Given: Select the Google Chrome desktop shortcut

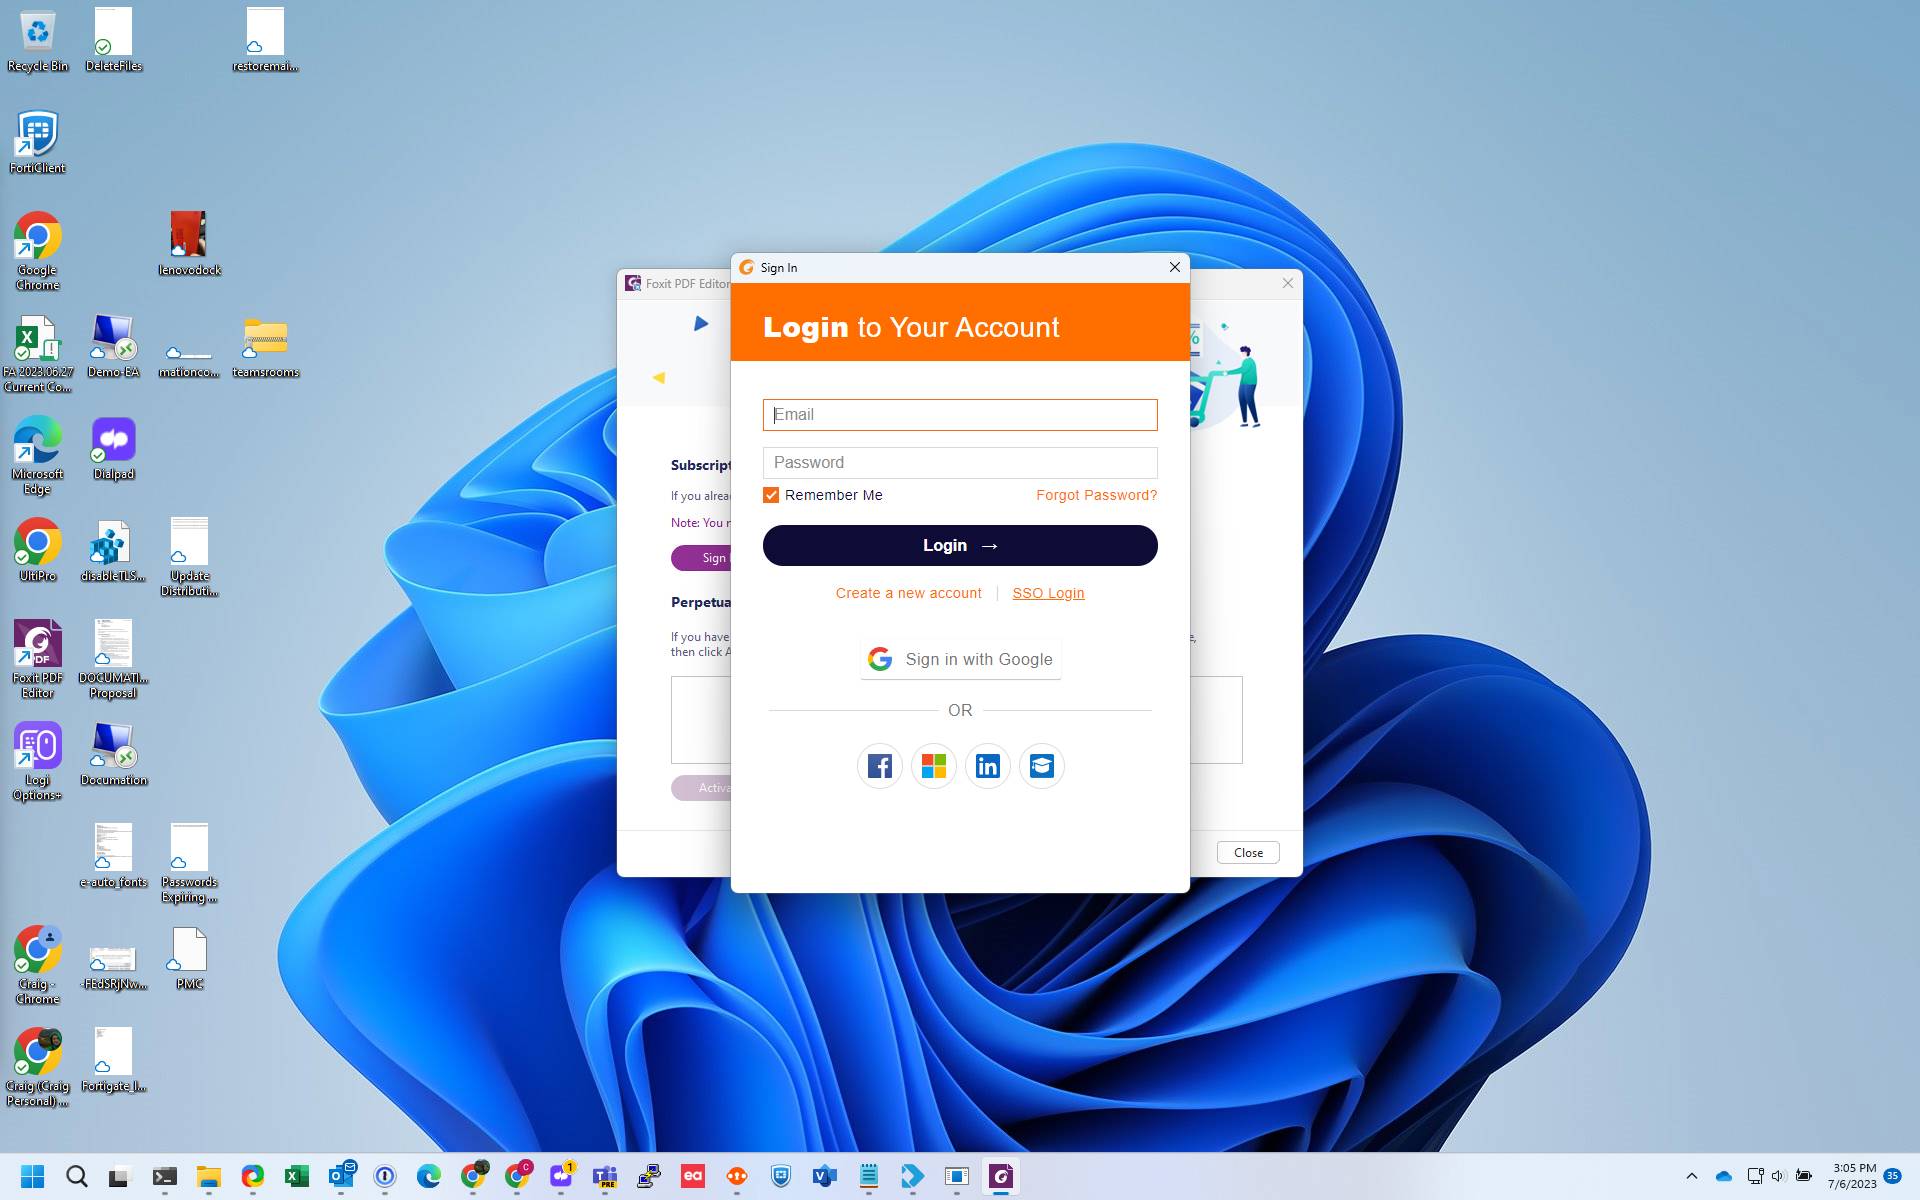Looking at the screenshot, I should [x=38, y=251].
